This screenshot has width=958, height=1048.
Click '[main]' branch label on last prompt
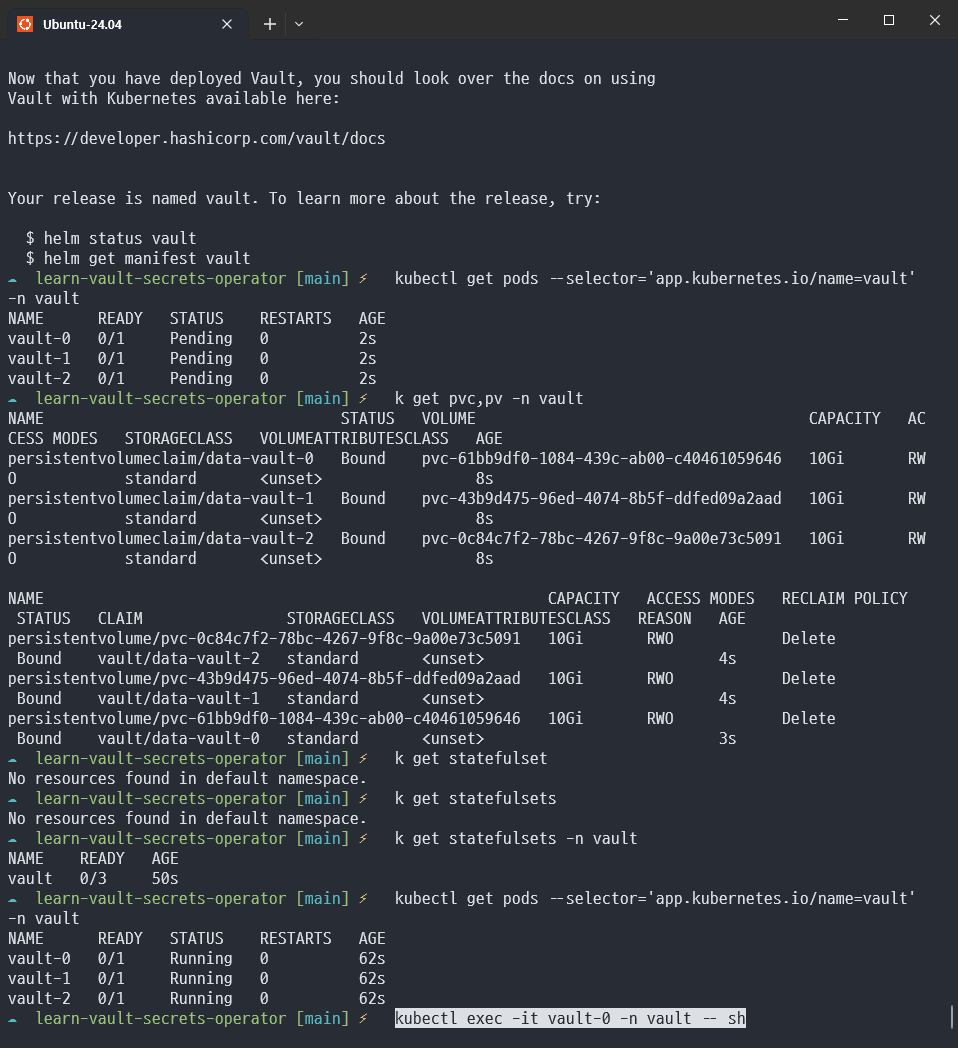[322, 1018]
